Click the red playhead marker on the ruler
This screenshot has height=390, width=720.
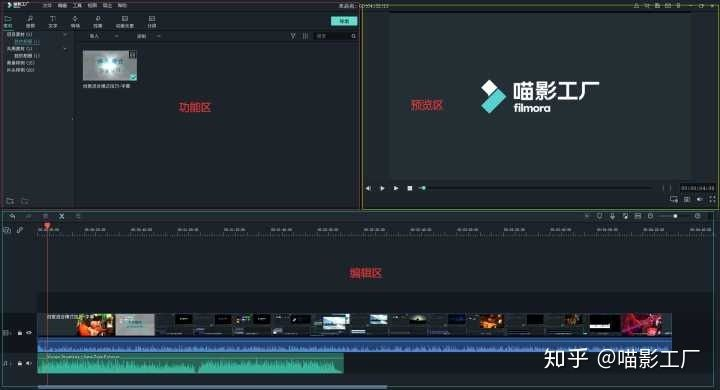[x=47, y=226]
